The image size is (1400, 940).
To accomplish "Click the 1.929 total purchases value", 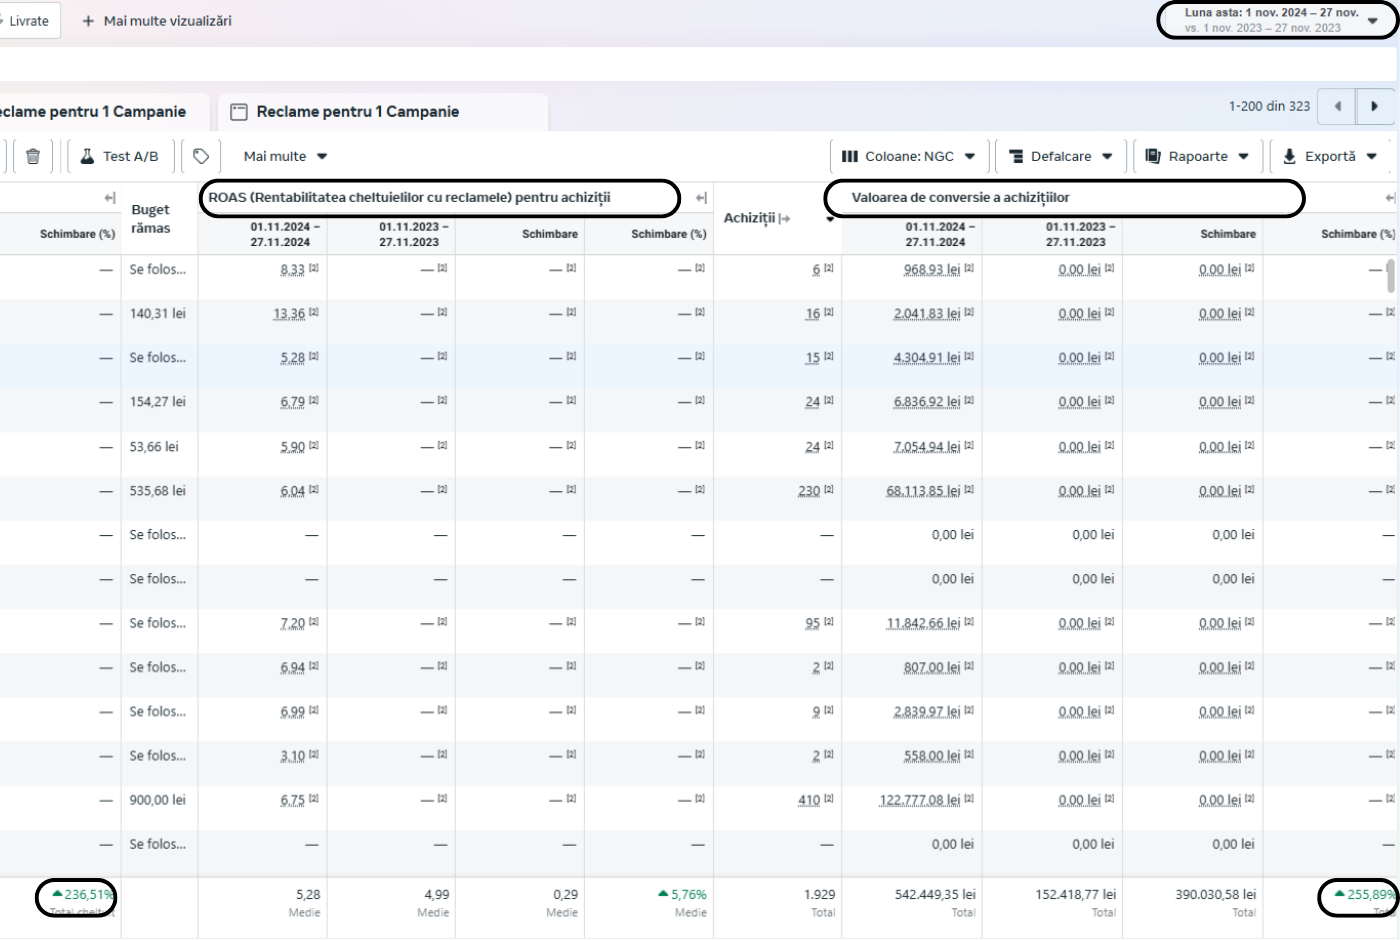I will pyautogui.click(x=819, y=895).
